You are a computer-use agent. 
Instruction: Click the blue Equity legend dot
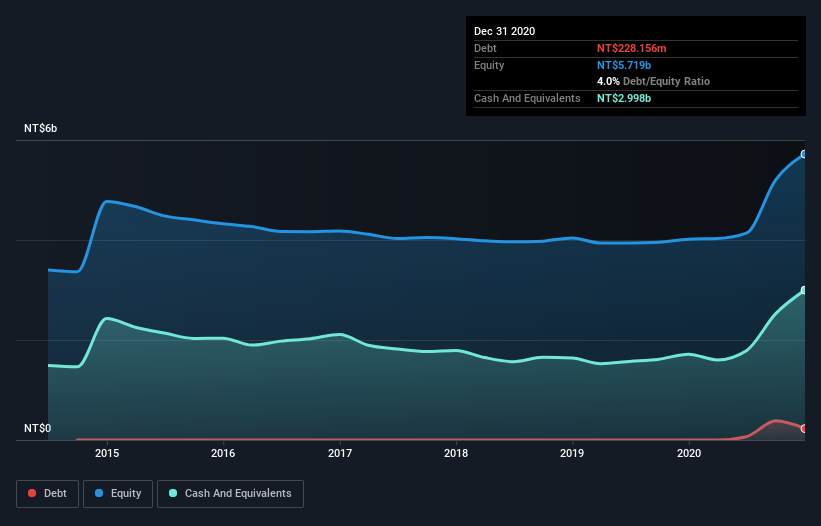point(99,493)
